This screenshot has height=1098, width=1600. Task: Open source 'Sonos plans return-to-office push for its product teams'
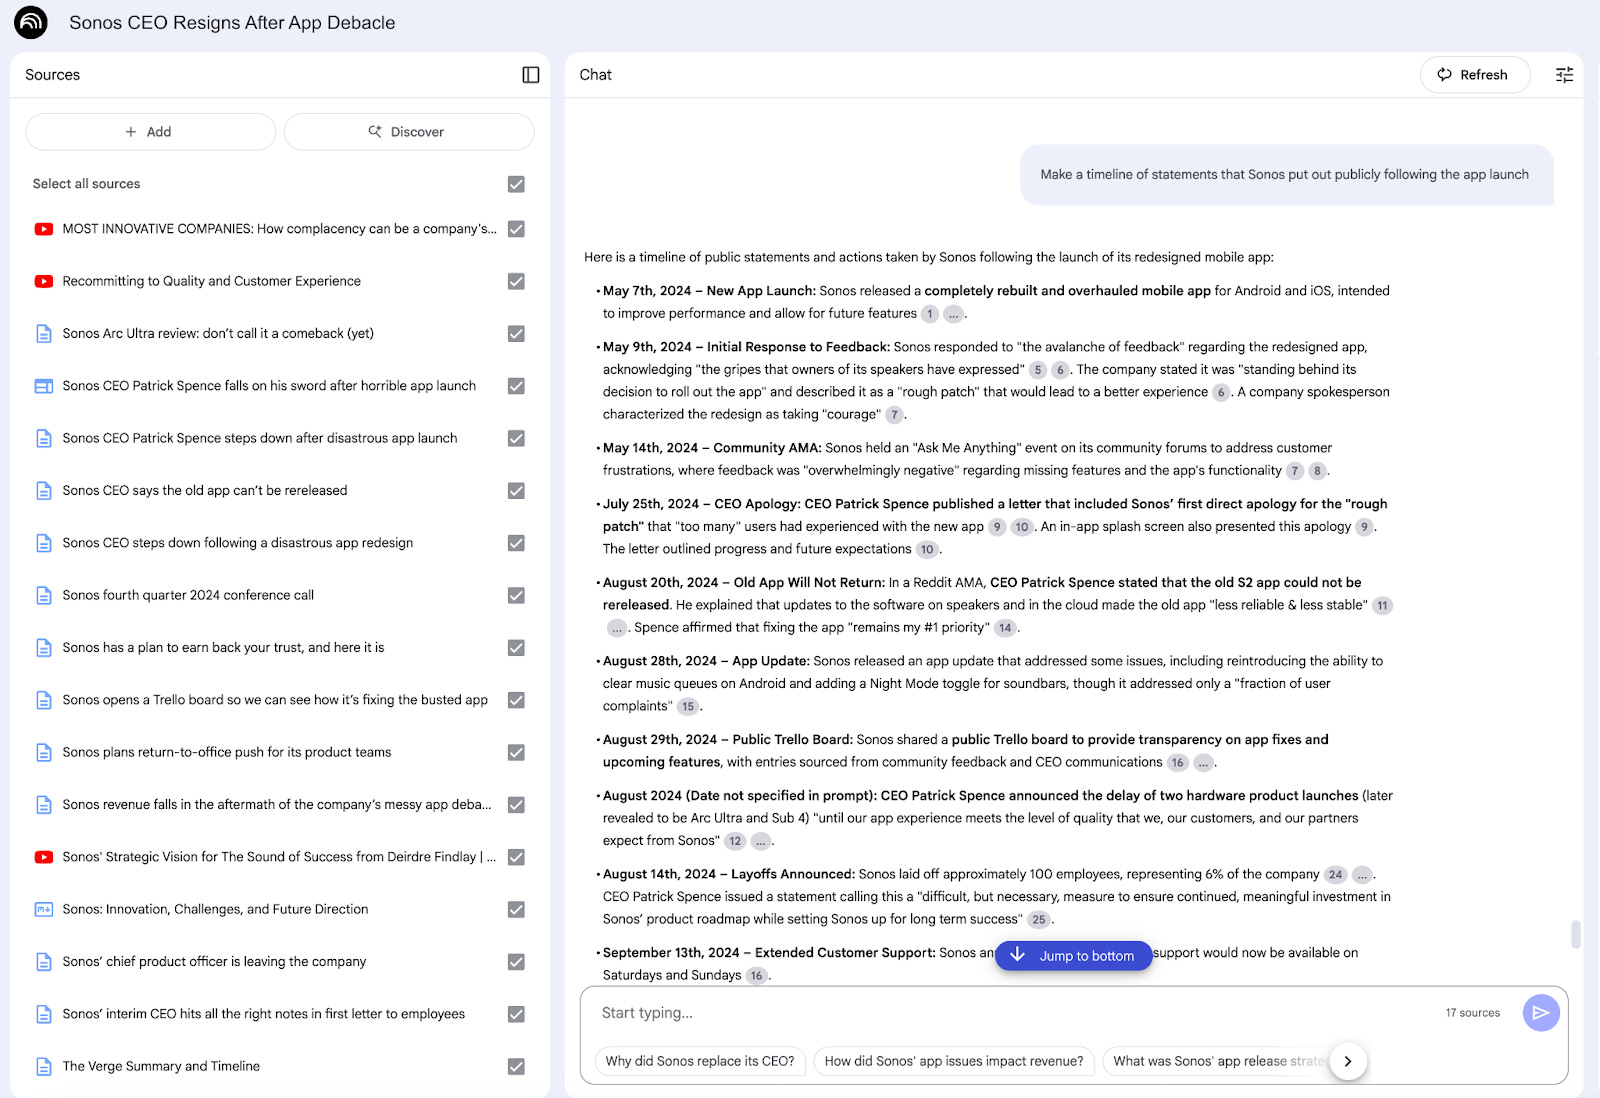227,752
